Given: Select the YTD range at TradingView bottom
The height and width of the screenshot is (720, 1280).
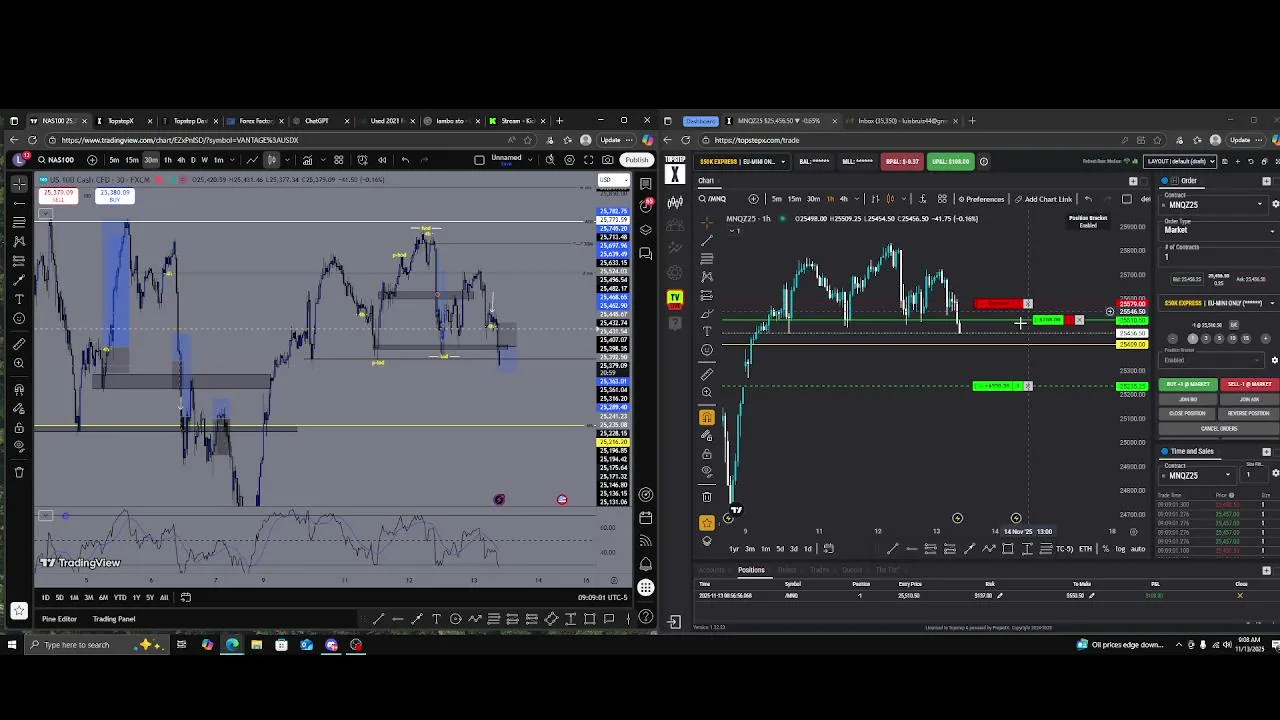Looking at the screenshot, I should (120, 597).
